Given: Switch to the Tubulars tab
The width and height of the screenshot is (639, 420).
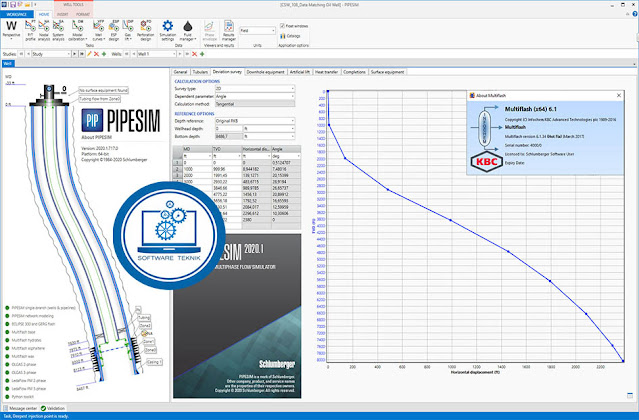Looking at the screenshot, I should [200, 72].
